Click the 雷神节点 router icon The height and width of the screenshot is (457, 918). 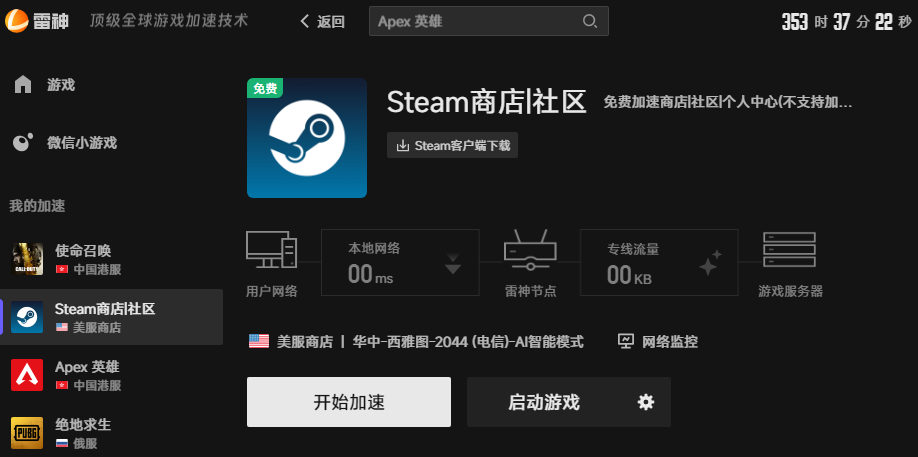coord(530,250)
